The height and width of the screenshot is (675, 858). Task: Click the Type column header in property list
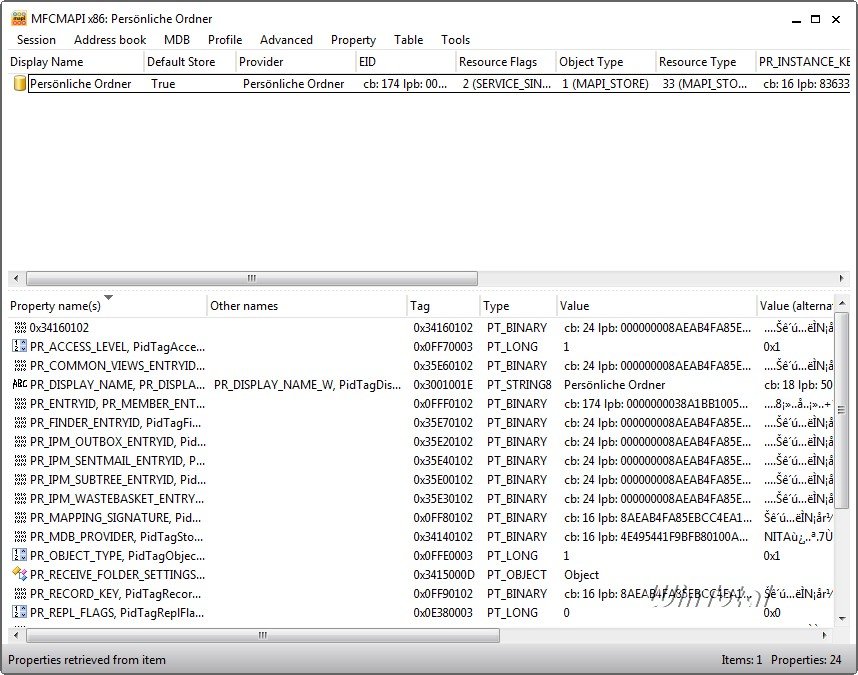[518, 306]
